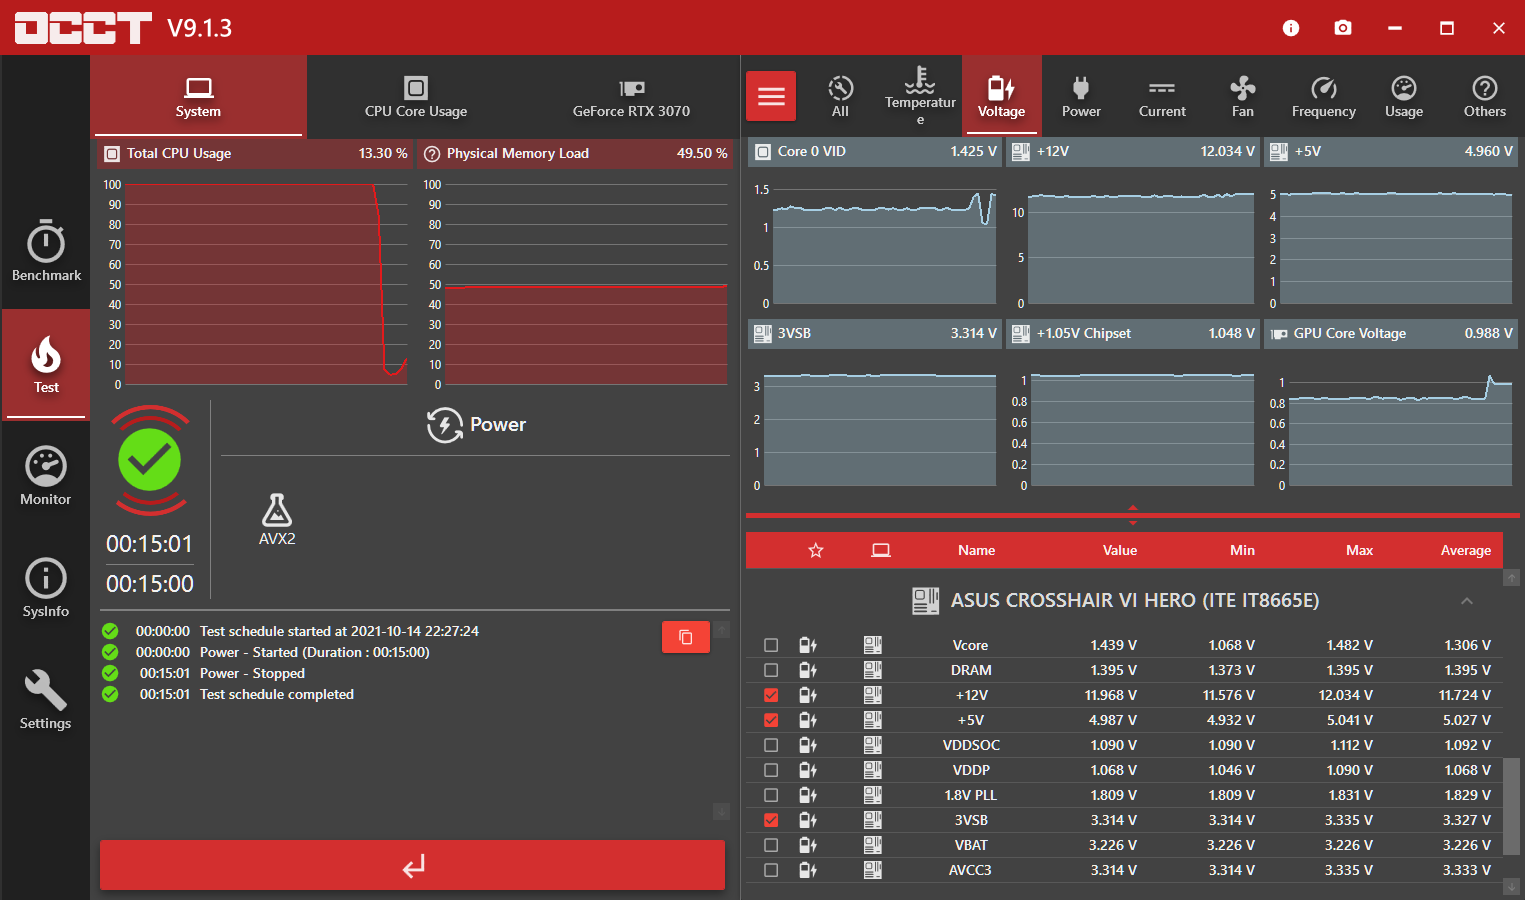Tick the VDDSOC row checkbox
1525x900 pixels.
[771, 745]
